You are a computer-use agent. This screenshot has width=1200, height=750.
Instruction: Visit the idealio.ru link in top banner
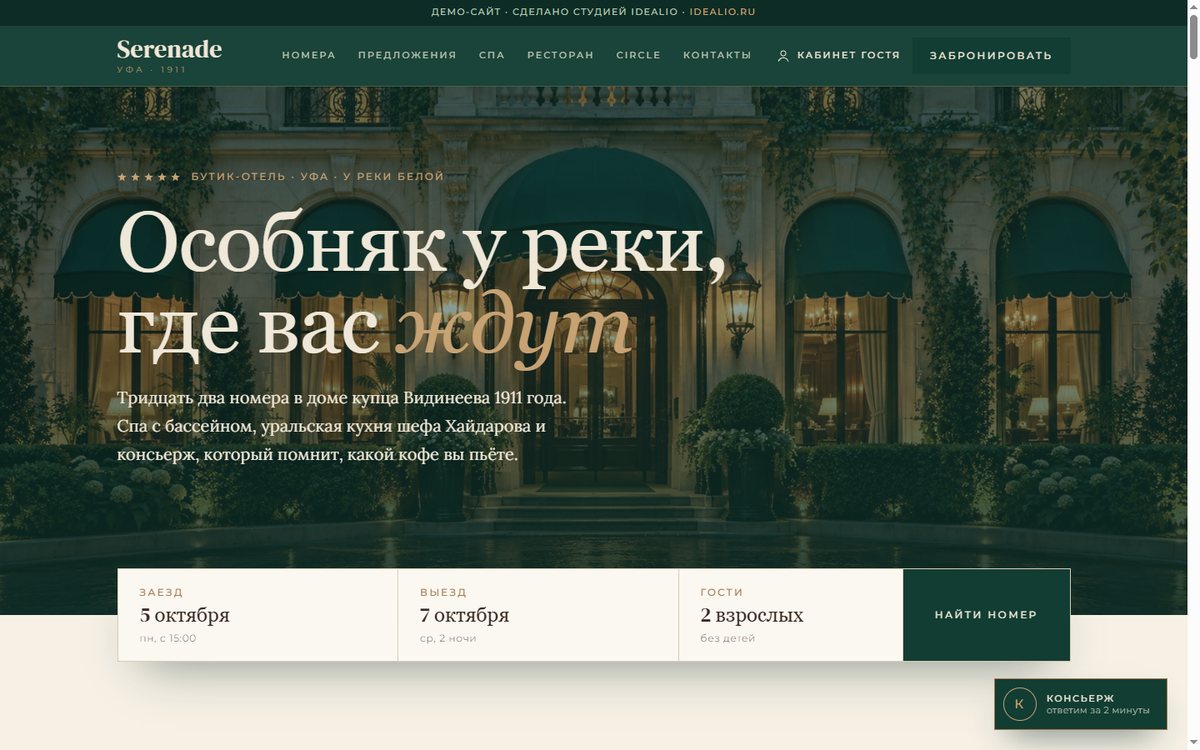pyautogui.click(x=722, y=12)
